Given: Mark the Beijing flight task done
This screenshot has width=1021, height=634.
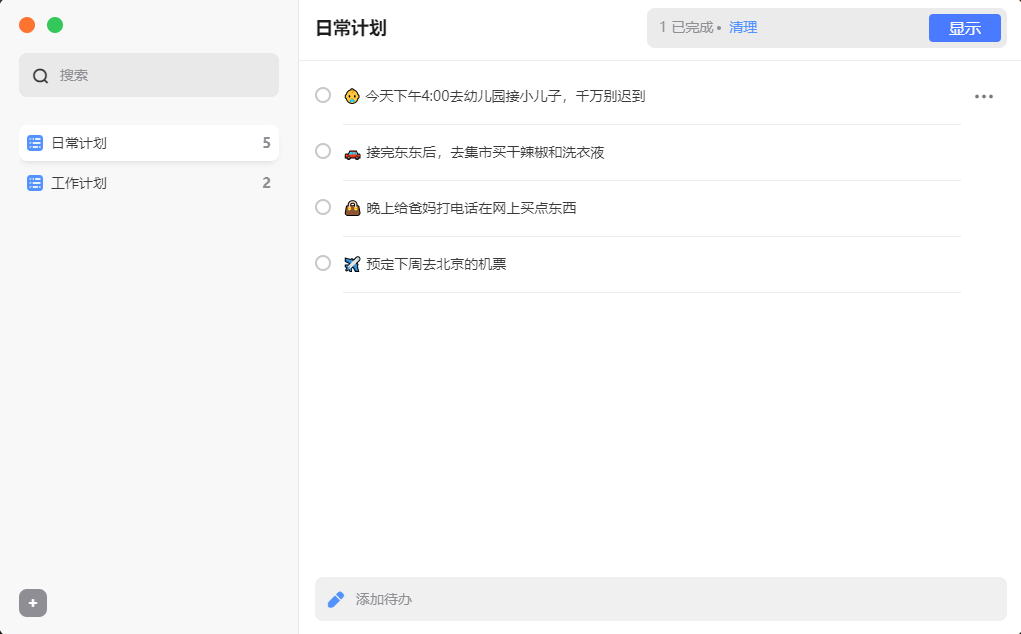Looking at the screenshot, I should [x=322, y=263].
